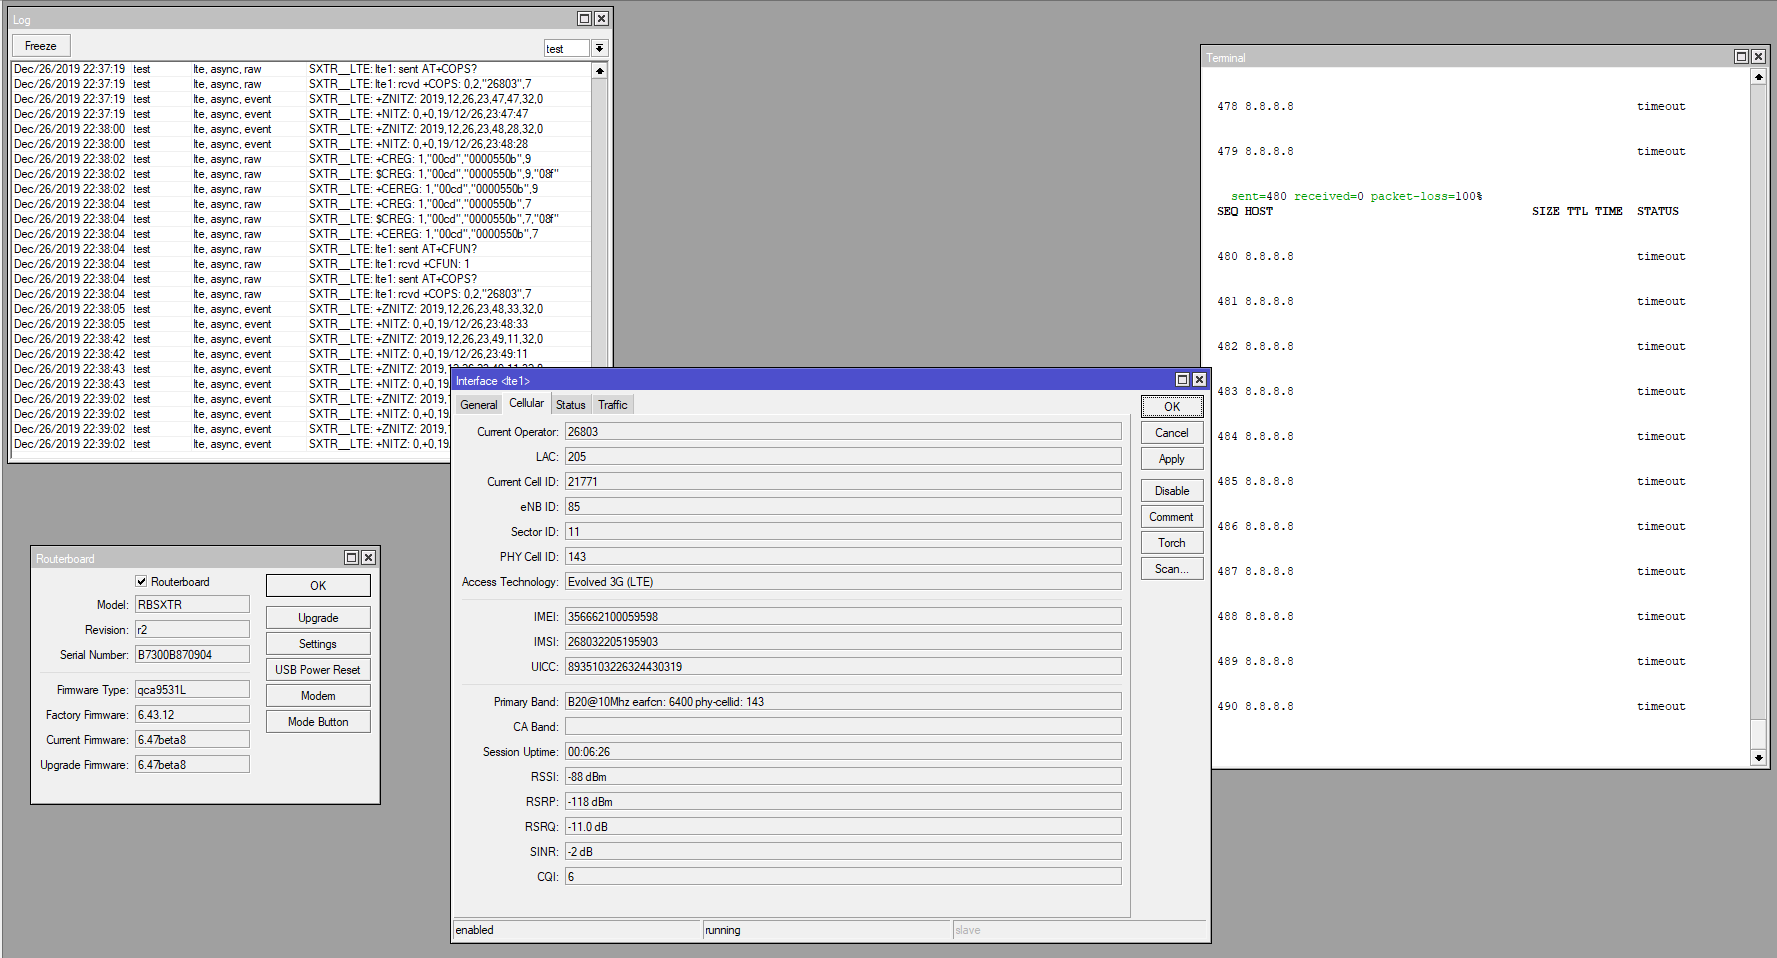The width and height of the screenshot is (1777, 958).
Task: Click the USB Power Reset button
Action: 318,670
